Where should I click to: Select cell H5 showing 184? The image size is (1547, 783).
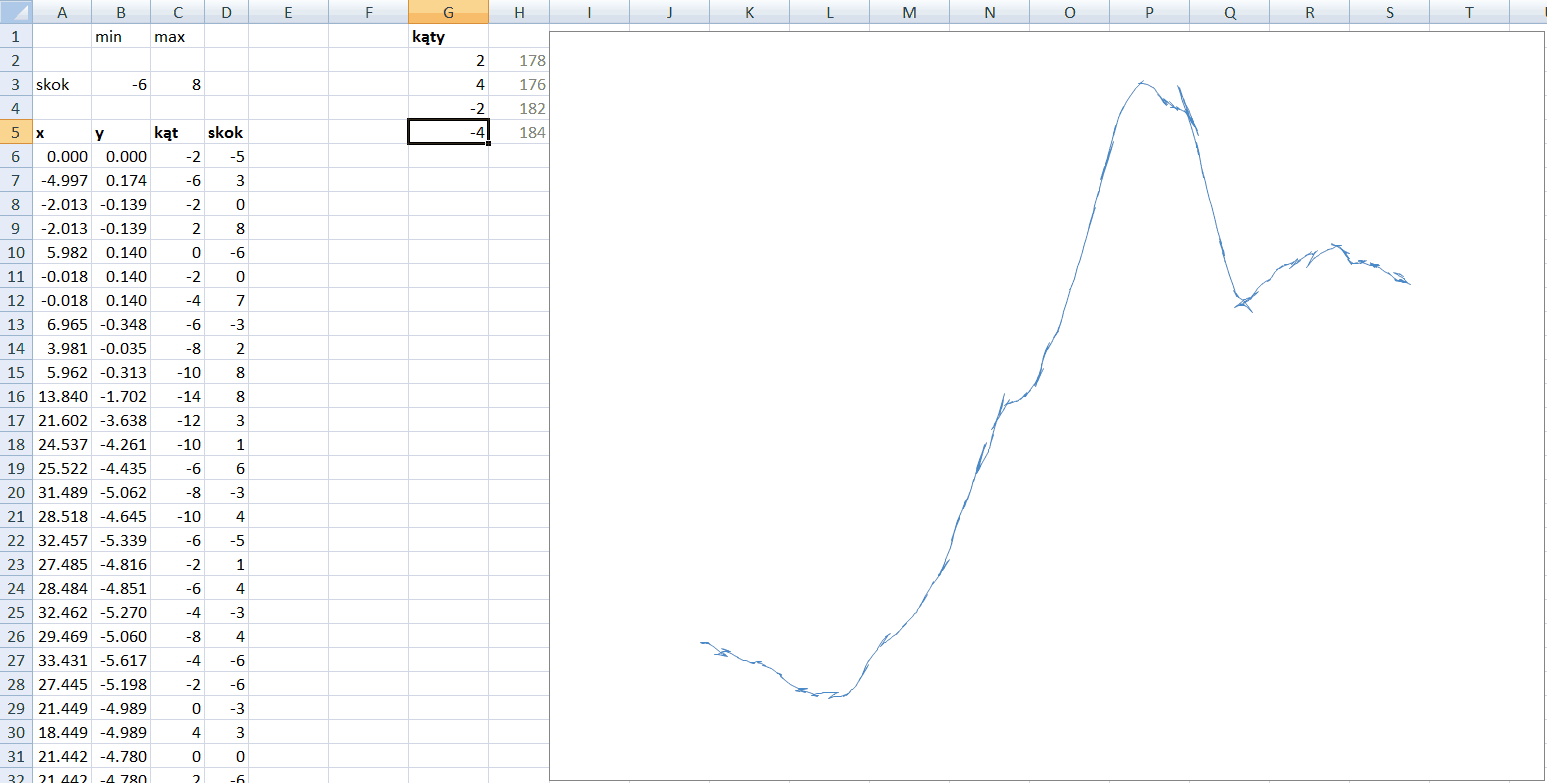coord(519,132)
